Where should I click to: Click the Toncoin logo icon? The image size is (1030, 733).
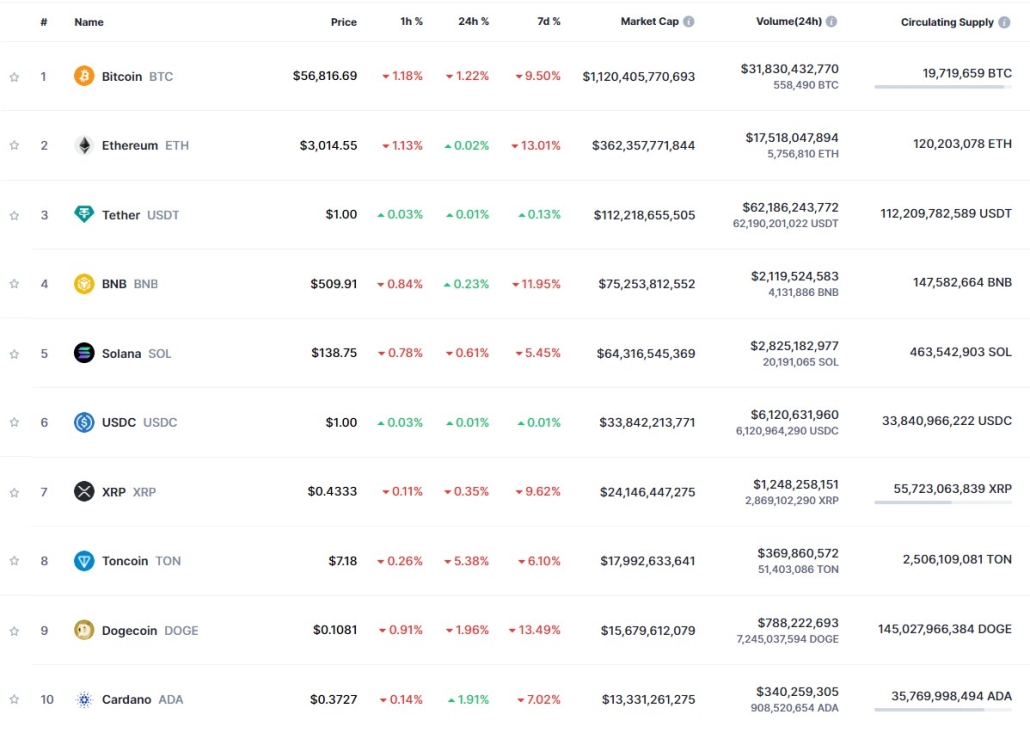[83, 561]
